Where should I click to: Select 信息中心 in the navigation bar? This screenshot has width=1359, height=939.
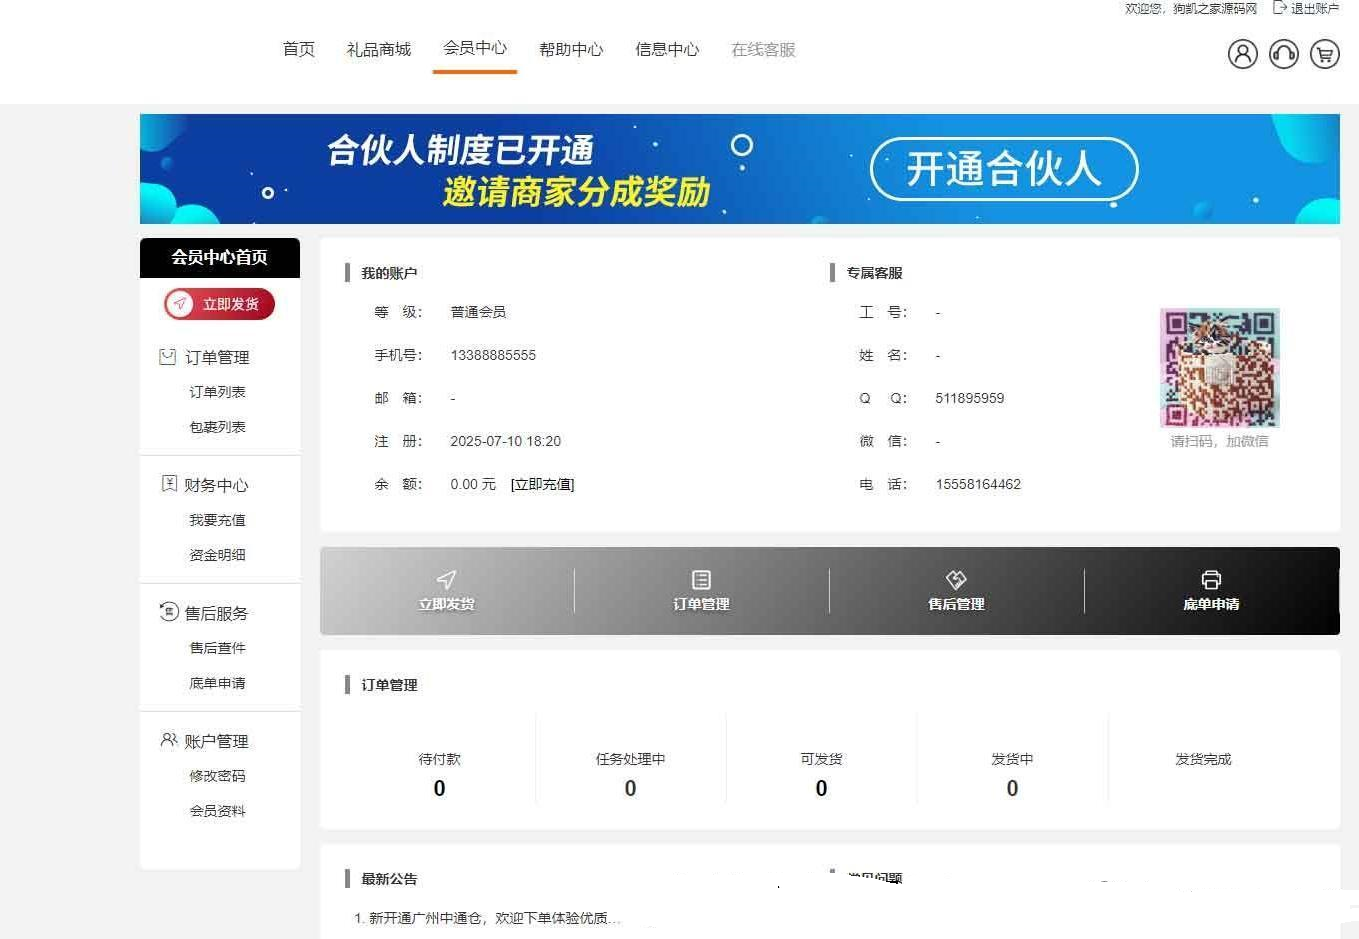point(667,48)
